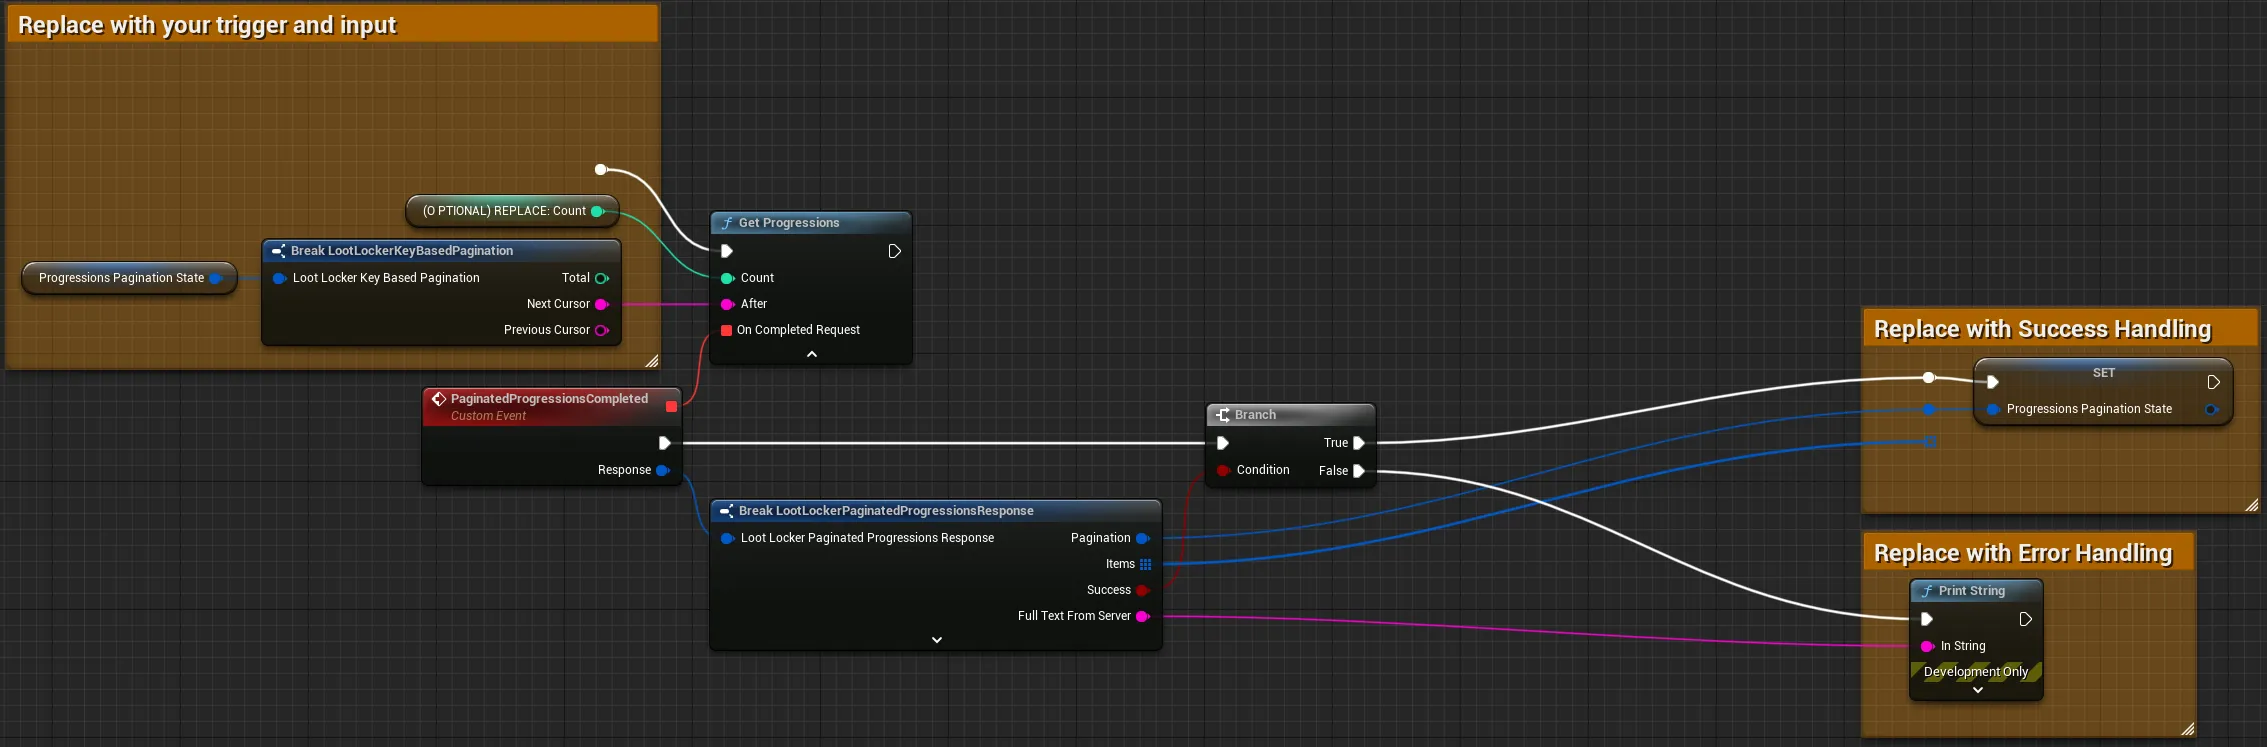Click the Custom Event subtitle text
The height and width of the screenshot is (747, 2267).
488,416
